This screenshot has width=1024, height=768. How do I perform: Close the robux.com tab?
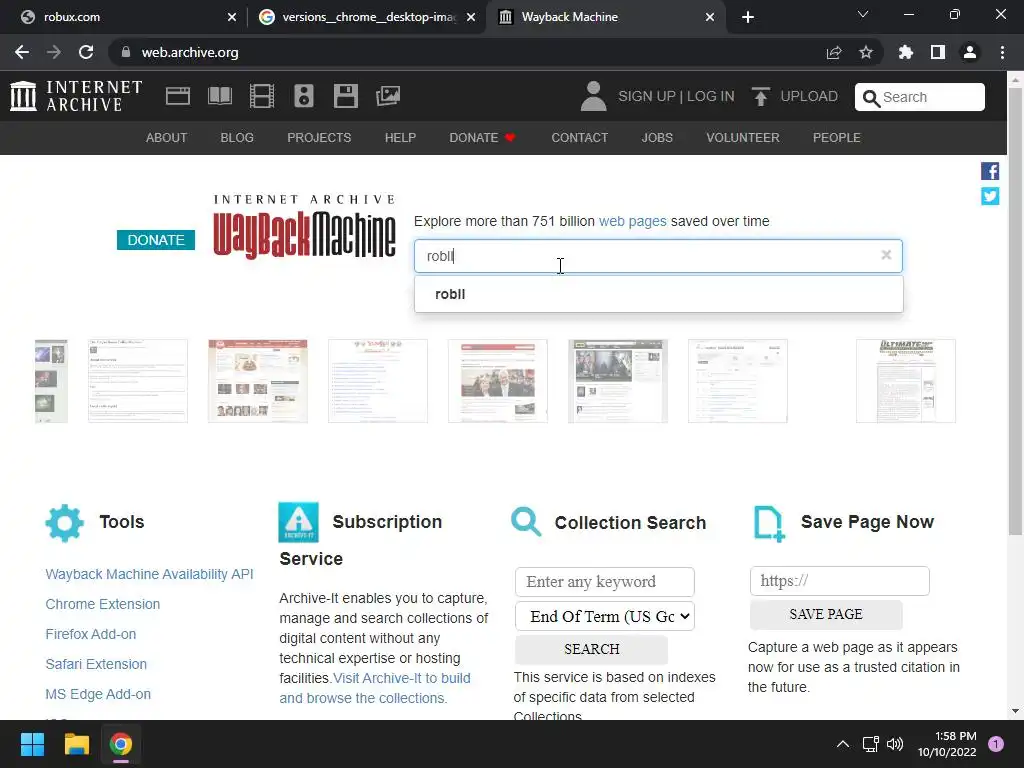tap(232, 17)
